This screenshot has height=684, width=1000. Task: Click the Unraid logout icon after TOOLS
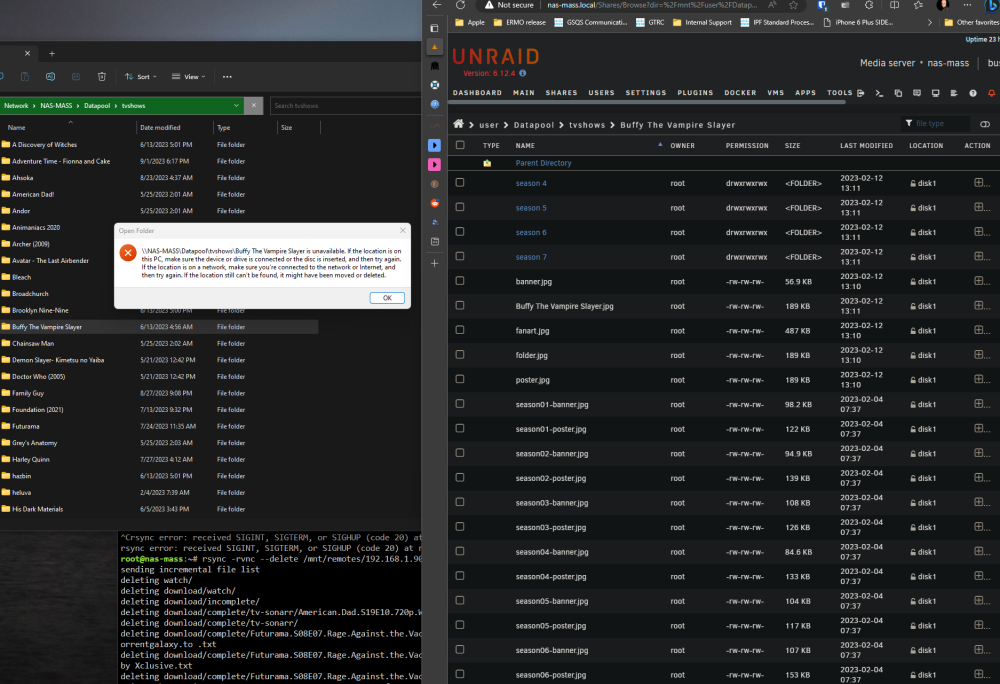point(860,93)
